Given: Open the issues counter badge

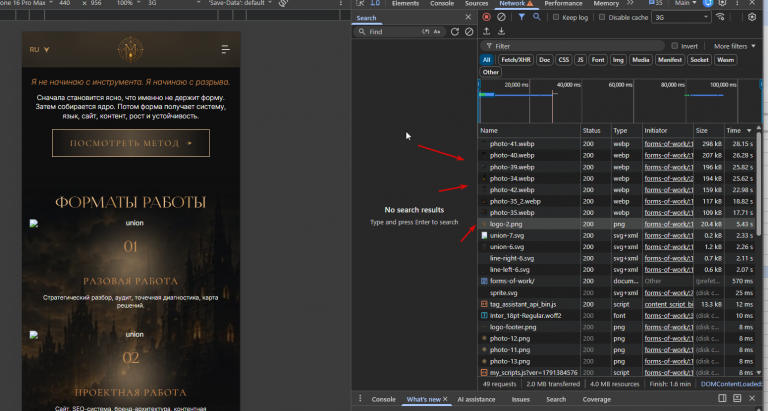Looking at the screenshot, I should point(655,3).
